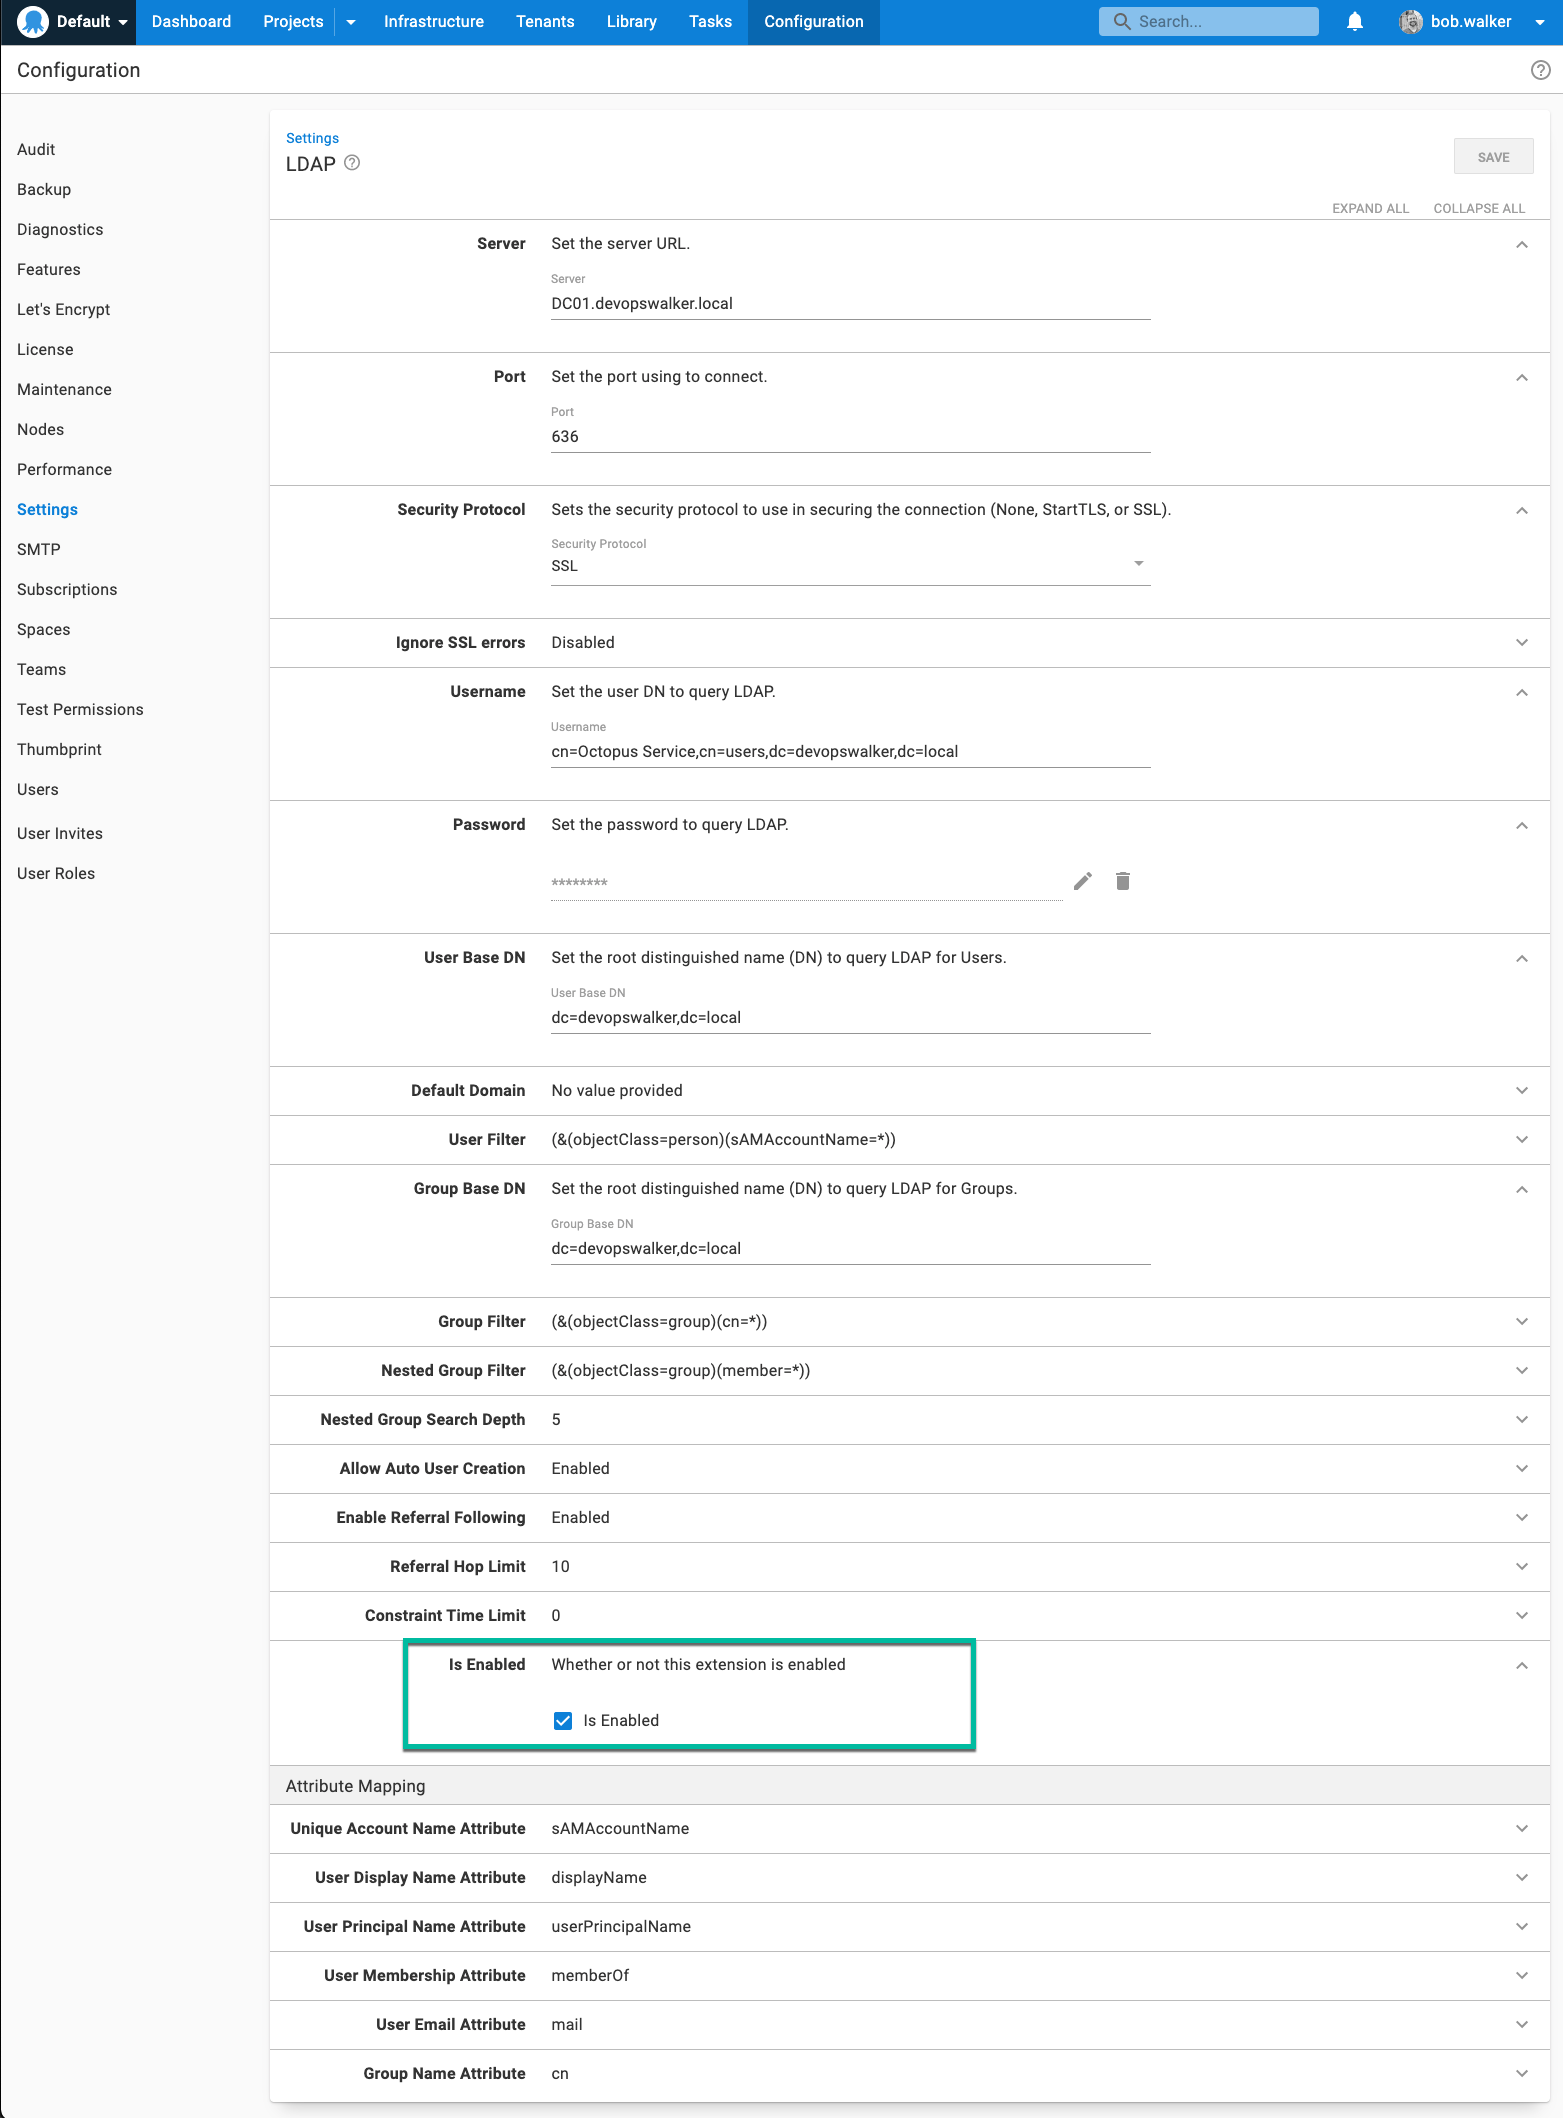The image size is (1563, 2118).
Task: Uncheck the Is Enabled checkbox
Action: 563,1720
